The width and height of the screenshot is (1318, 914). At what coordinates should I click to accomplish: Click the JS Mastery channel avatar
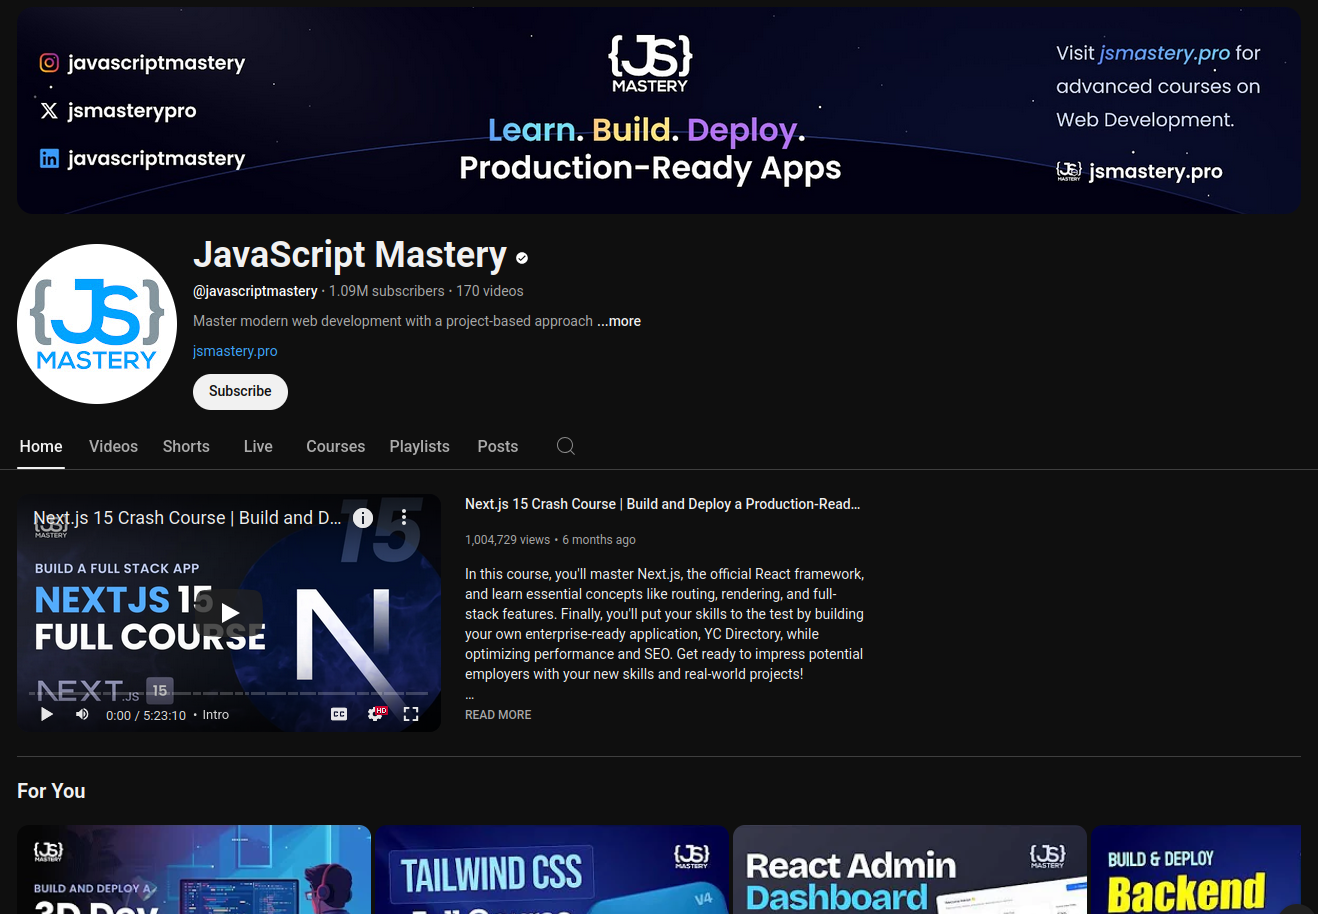click(97, 324)
